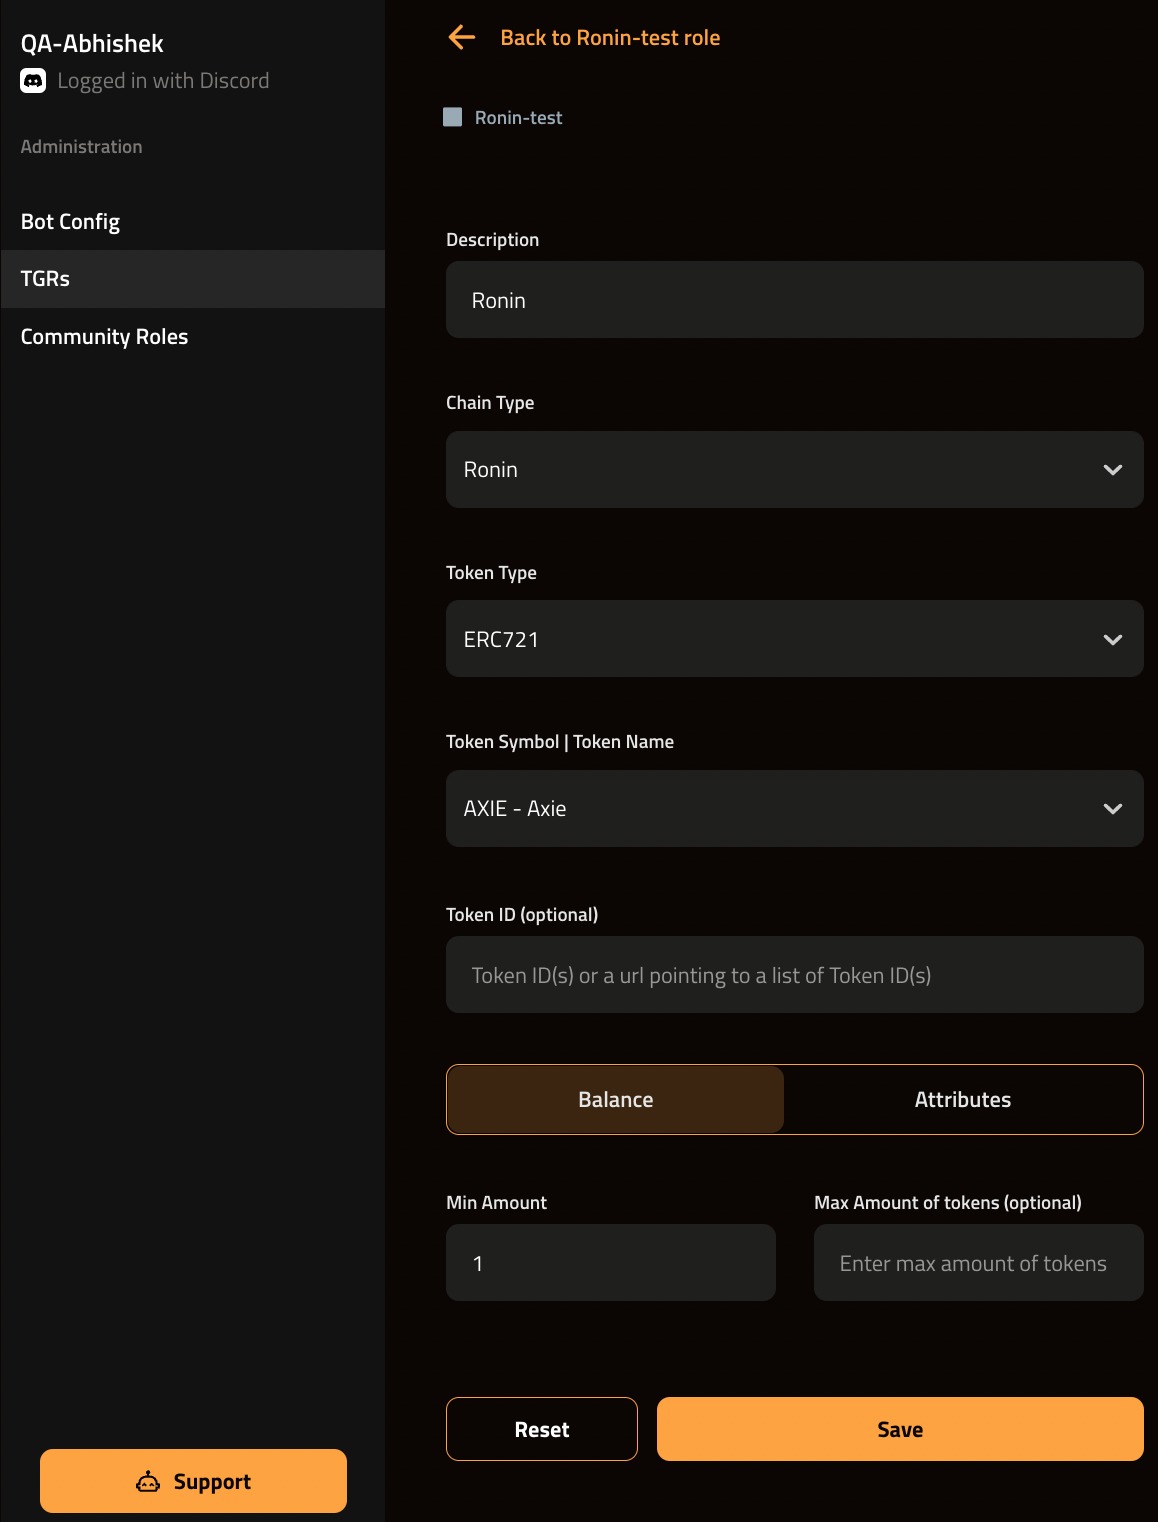
Task: Open the AXIE - Axie token dropdown
Action: pyautogui.click(x=794, y=809)
